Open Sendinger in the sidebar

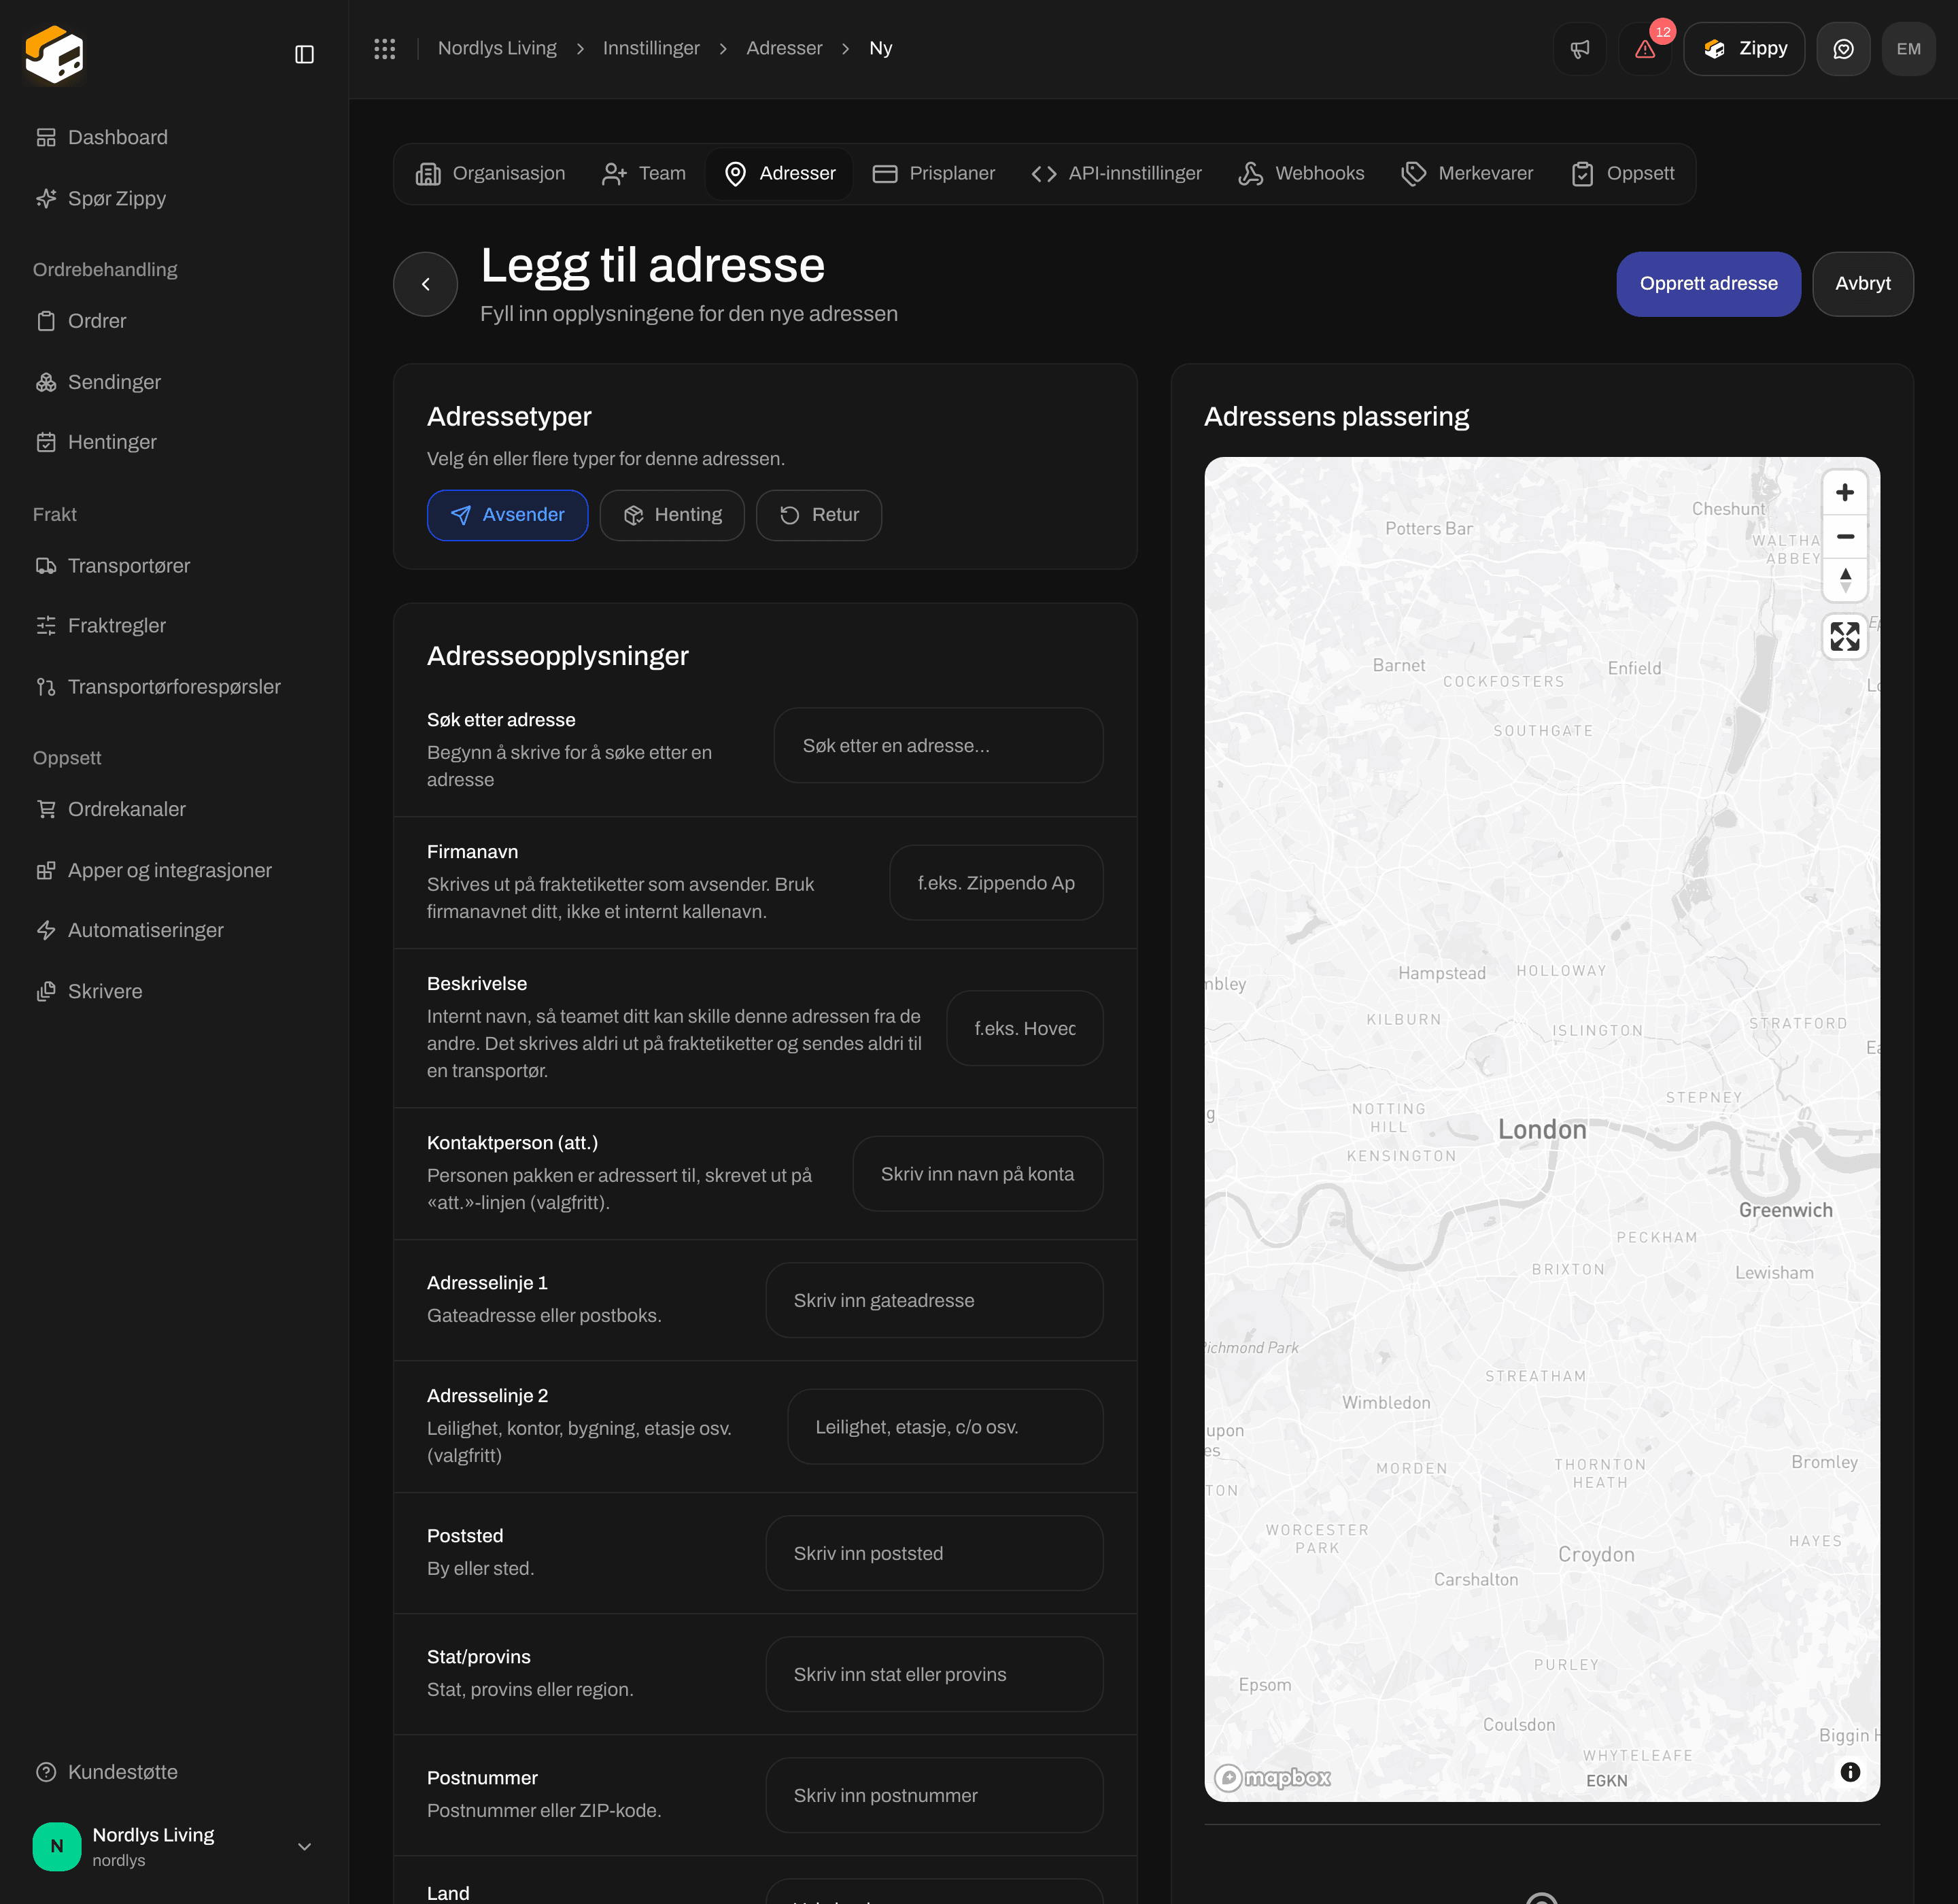[174, 382]
